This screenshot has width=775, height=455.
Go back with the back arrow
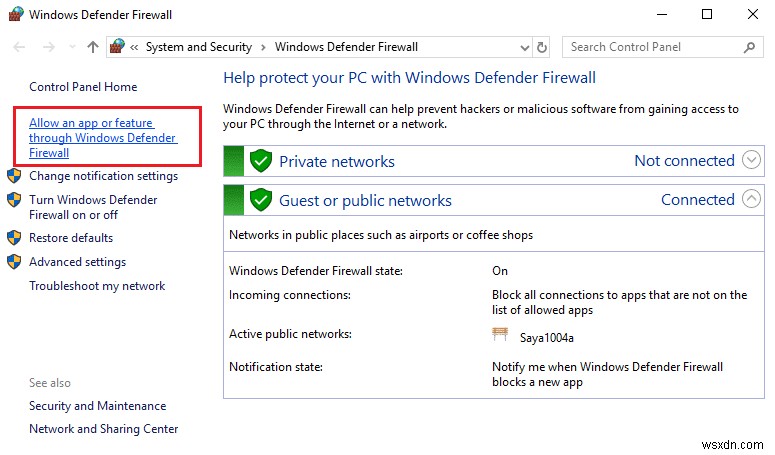tap(19, 47)
